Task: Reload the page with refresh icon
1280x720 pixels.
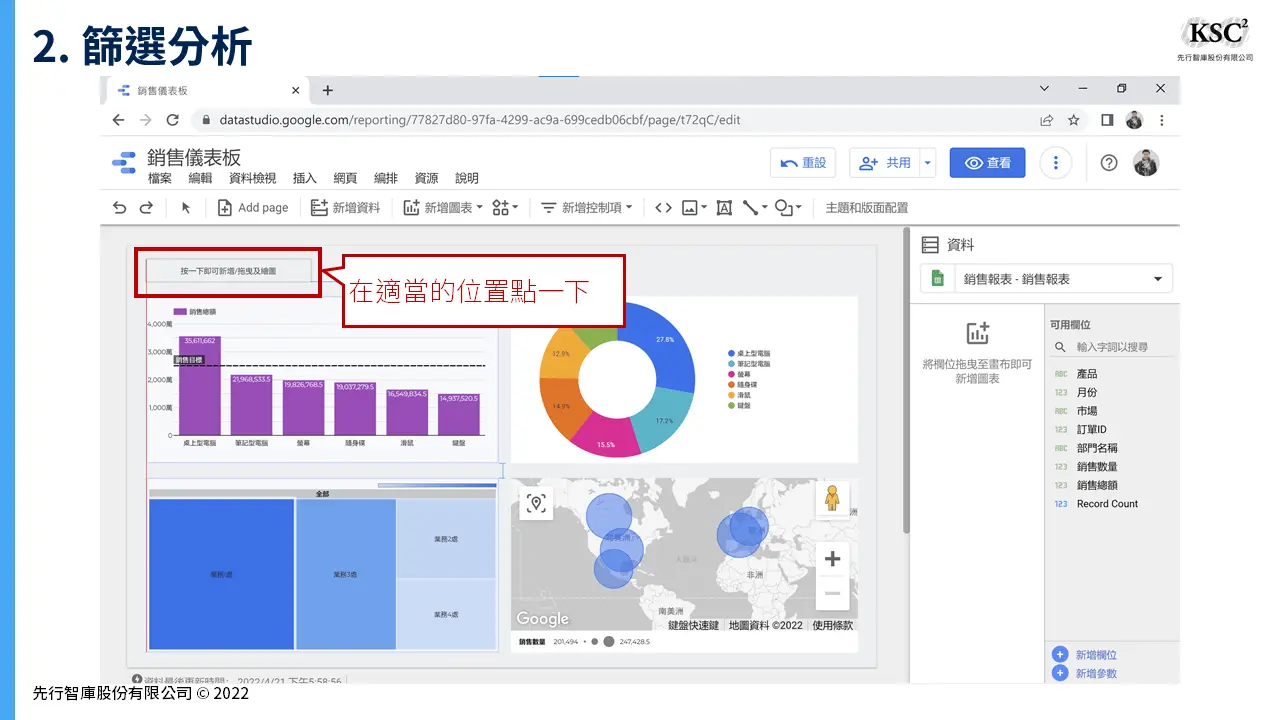Action: click(172, 120)
